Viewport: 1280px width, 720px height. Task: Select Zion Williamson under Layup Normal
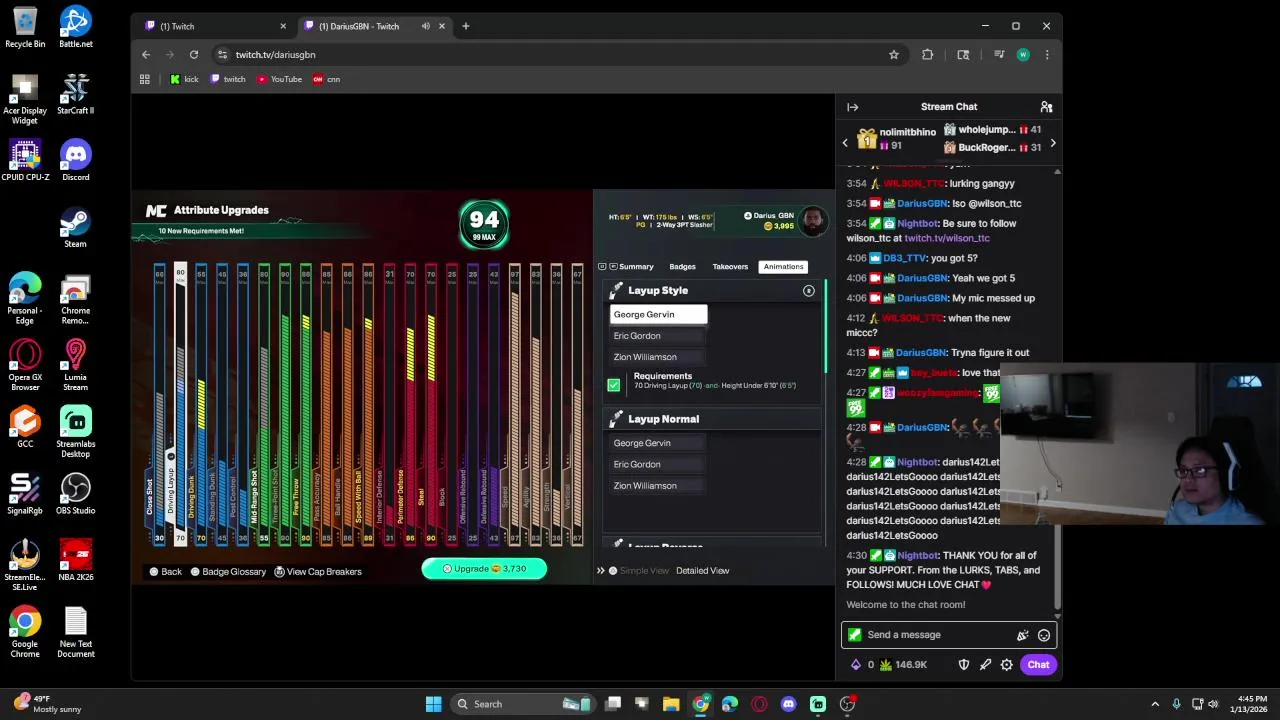click(x=658, y=486)
